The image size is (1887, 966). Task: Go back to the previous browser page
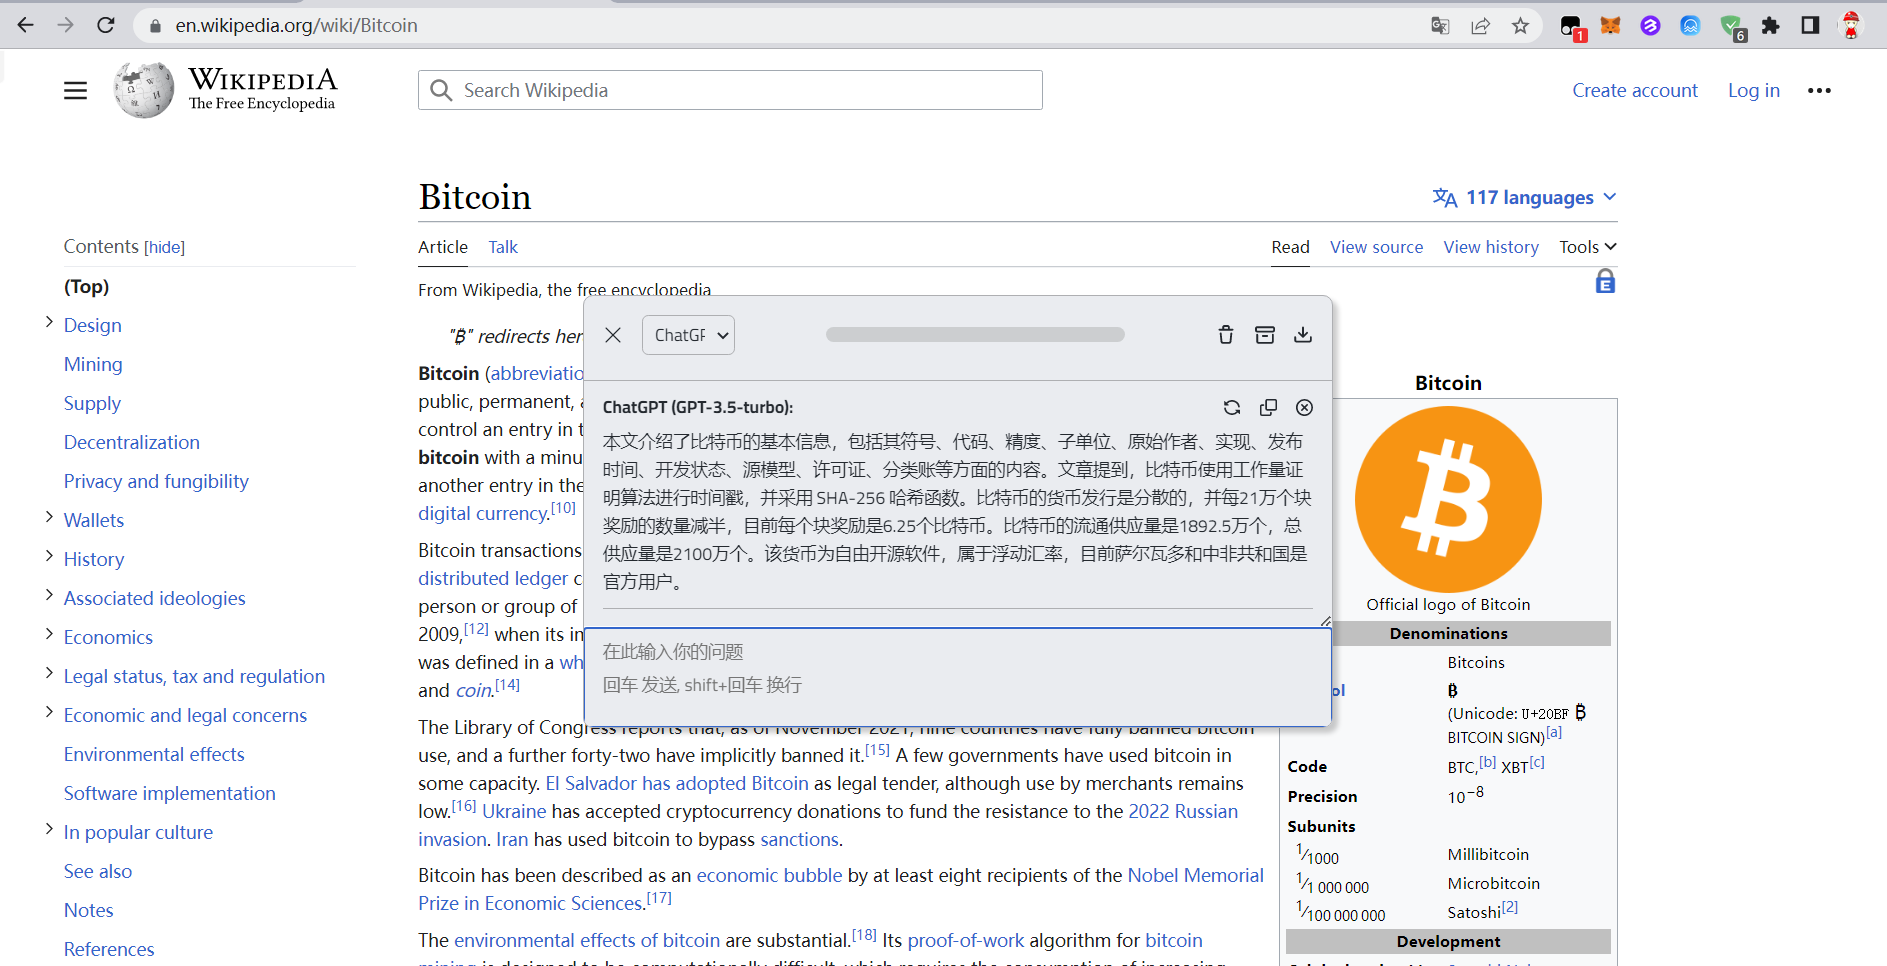coord(26,25)
